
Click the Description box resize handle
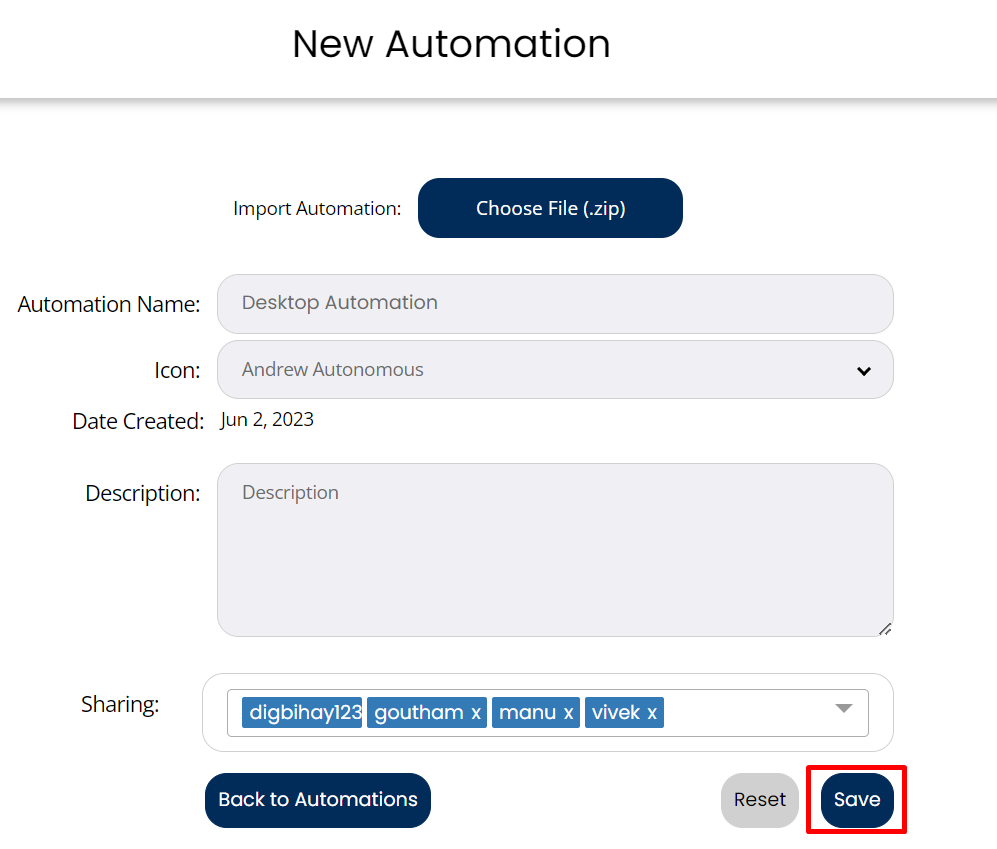884,628
